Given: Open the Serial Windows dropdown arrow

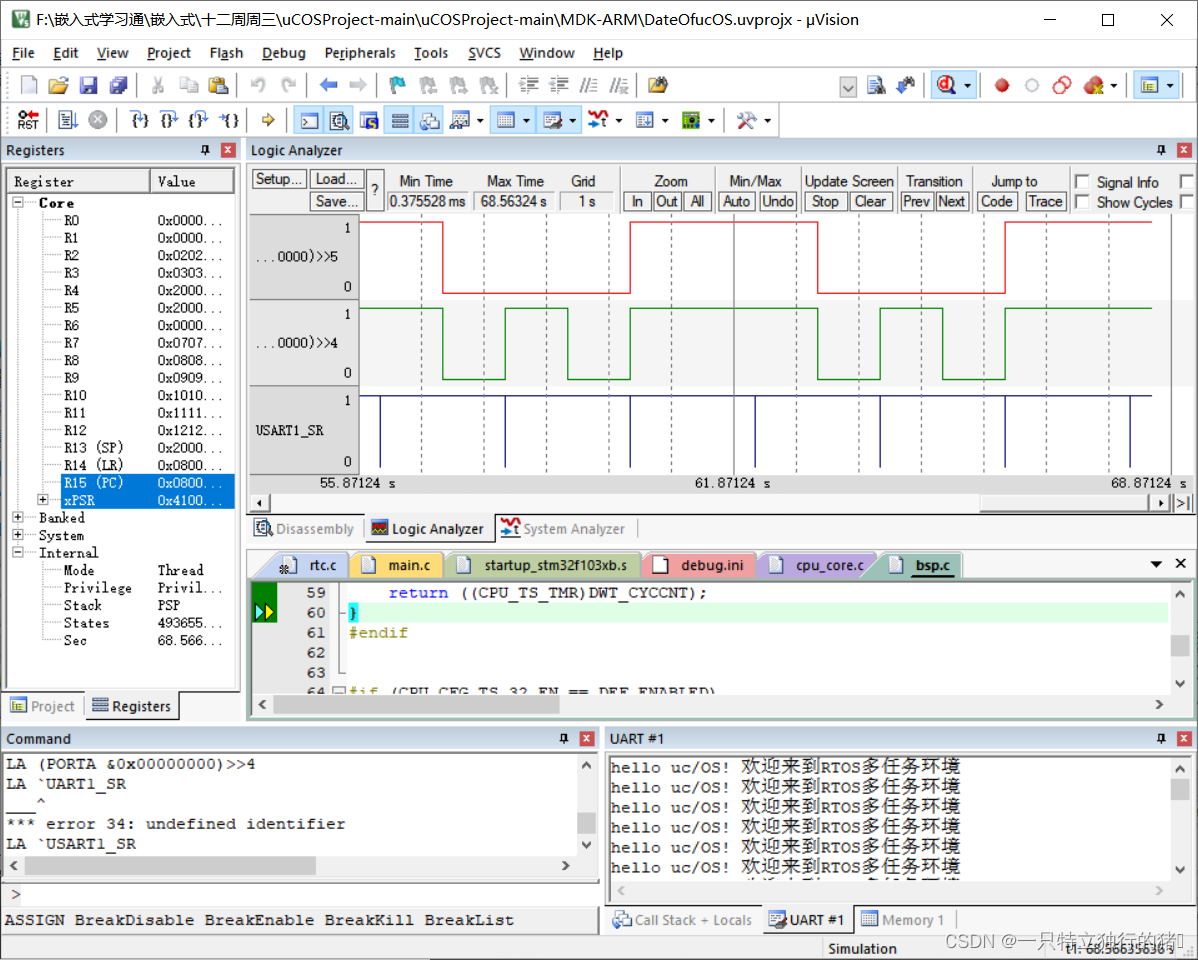Looking at the screenshot, I should click(572, 121).
